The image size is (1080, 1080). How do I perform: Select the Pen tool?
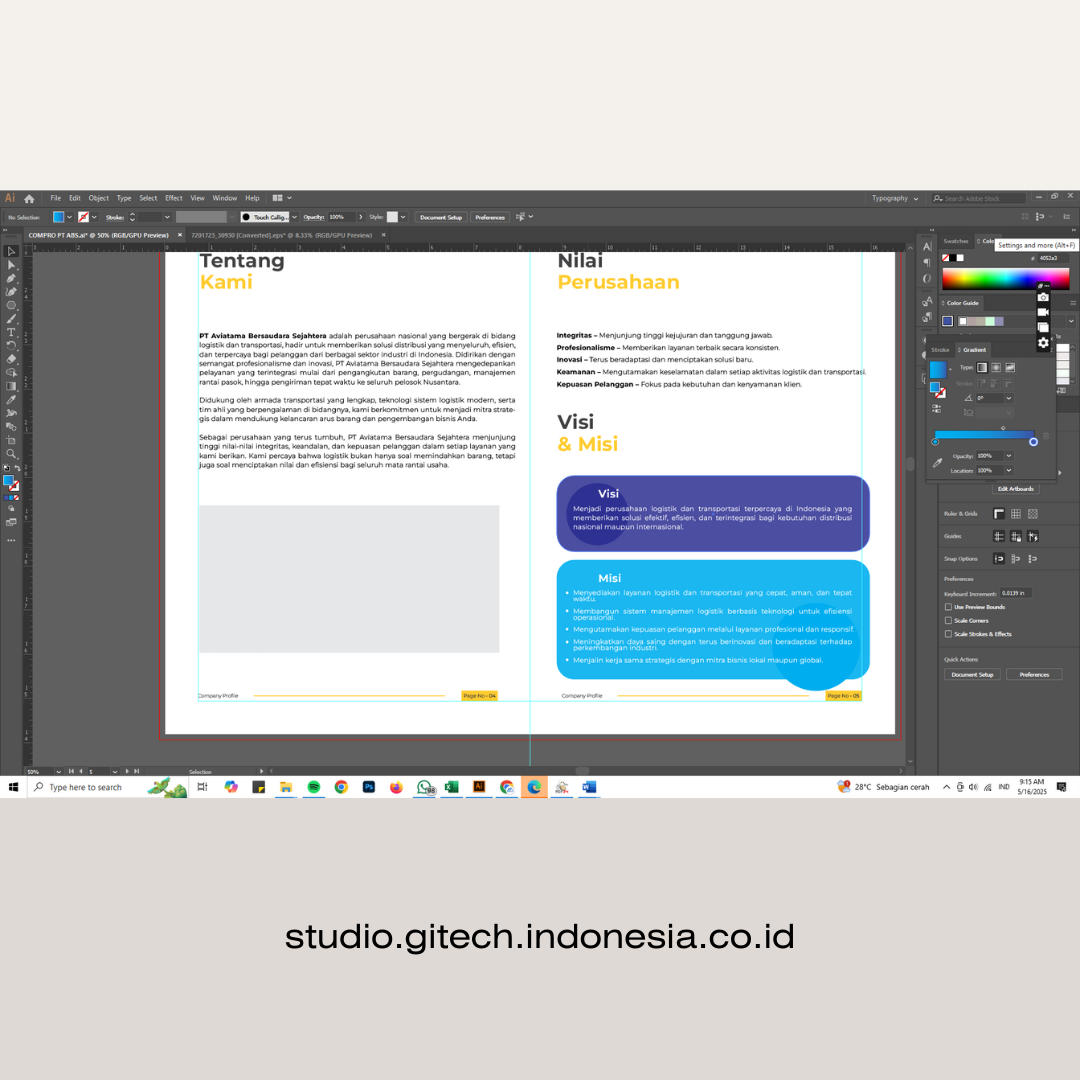pos(11,278)
